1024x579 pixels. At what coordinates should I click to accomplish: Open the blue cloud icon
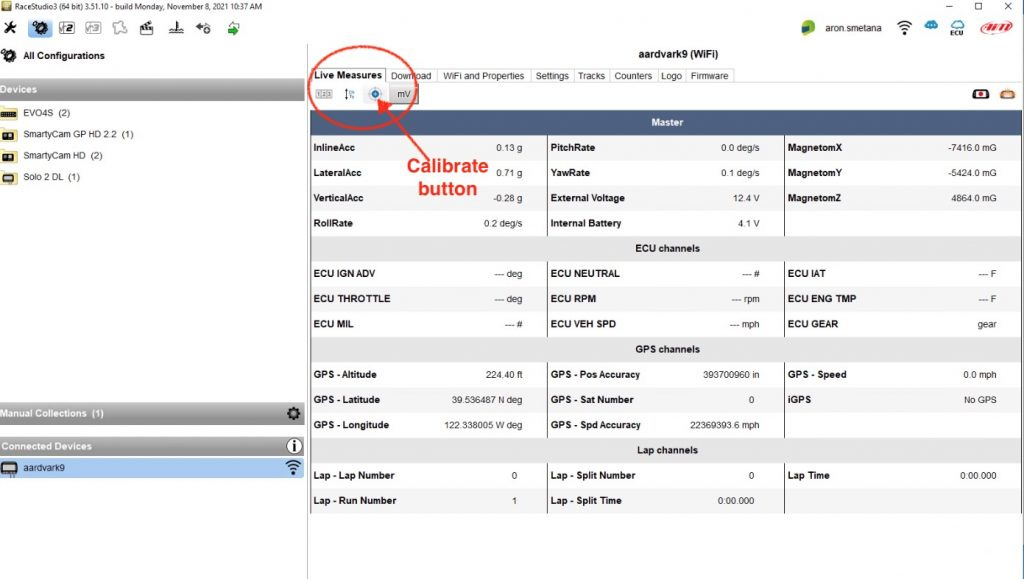point(931,25)
